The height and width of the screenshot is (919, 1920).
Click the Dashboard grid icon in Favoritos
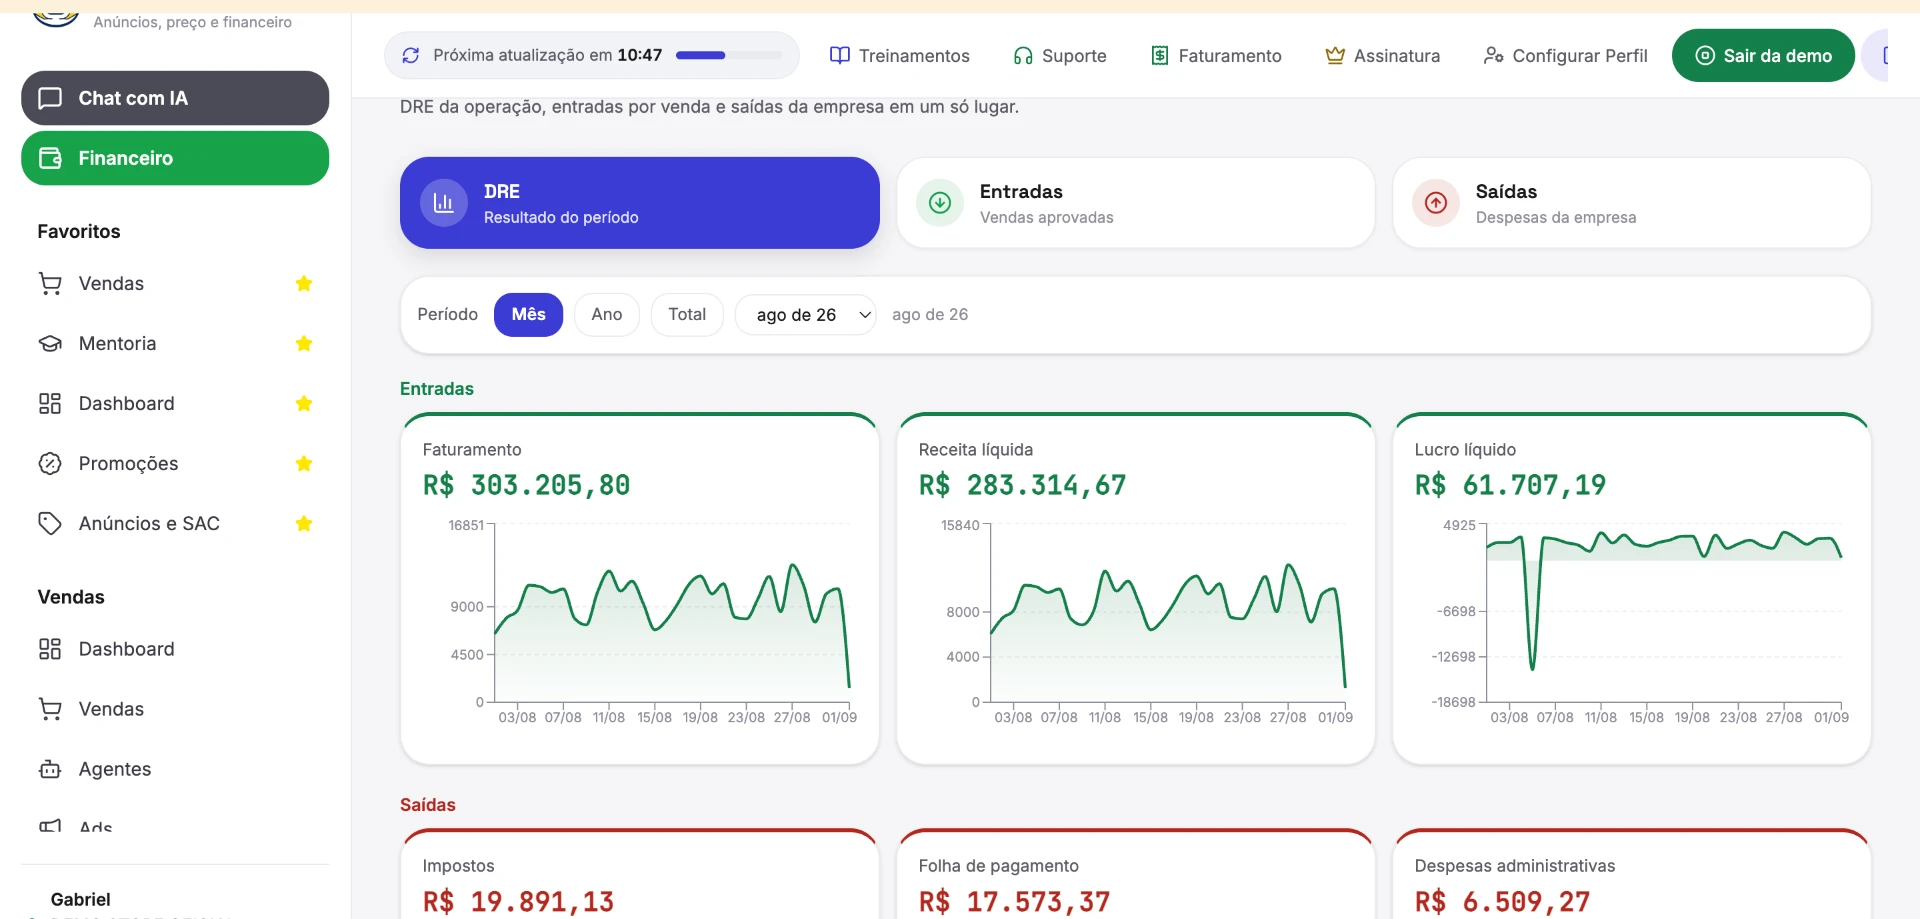[x=50, y=404]
